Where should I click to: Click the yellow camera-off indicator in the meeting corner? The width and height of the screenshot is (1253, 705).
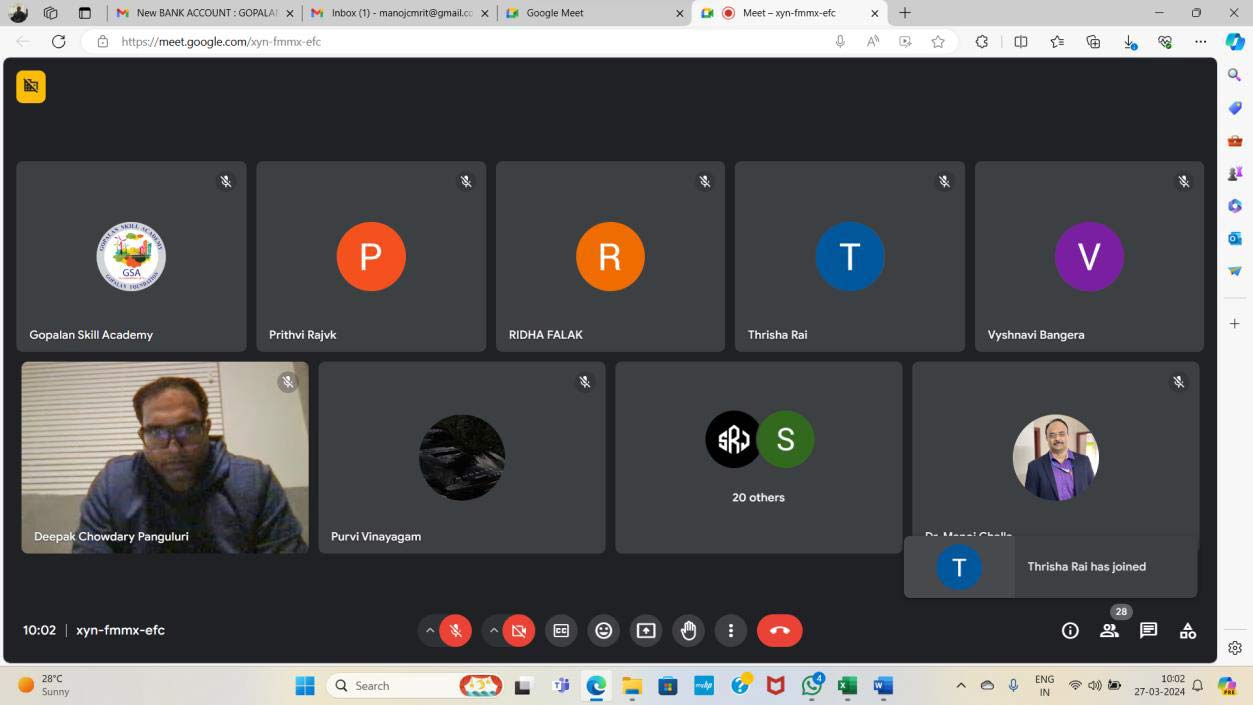point(31,87)
